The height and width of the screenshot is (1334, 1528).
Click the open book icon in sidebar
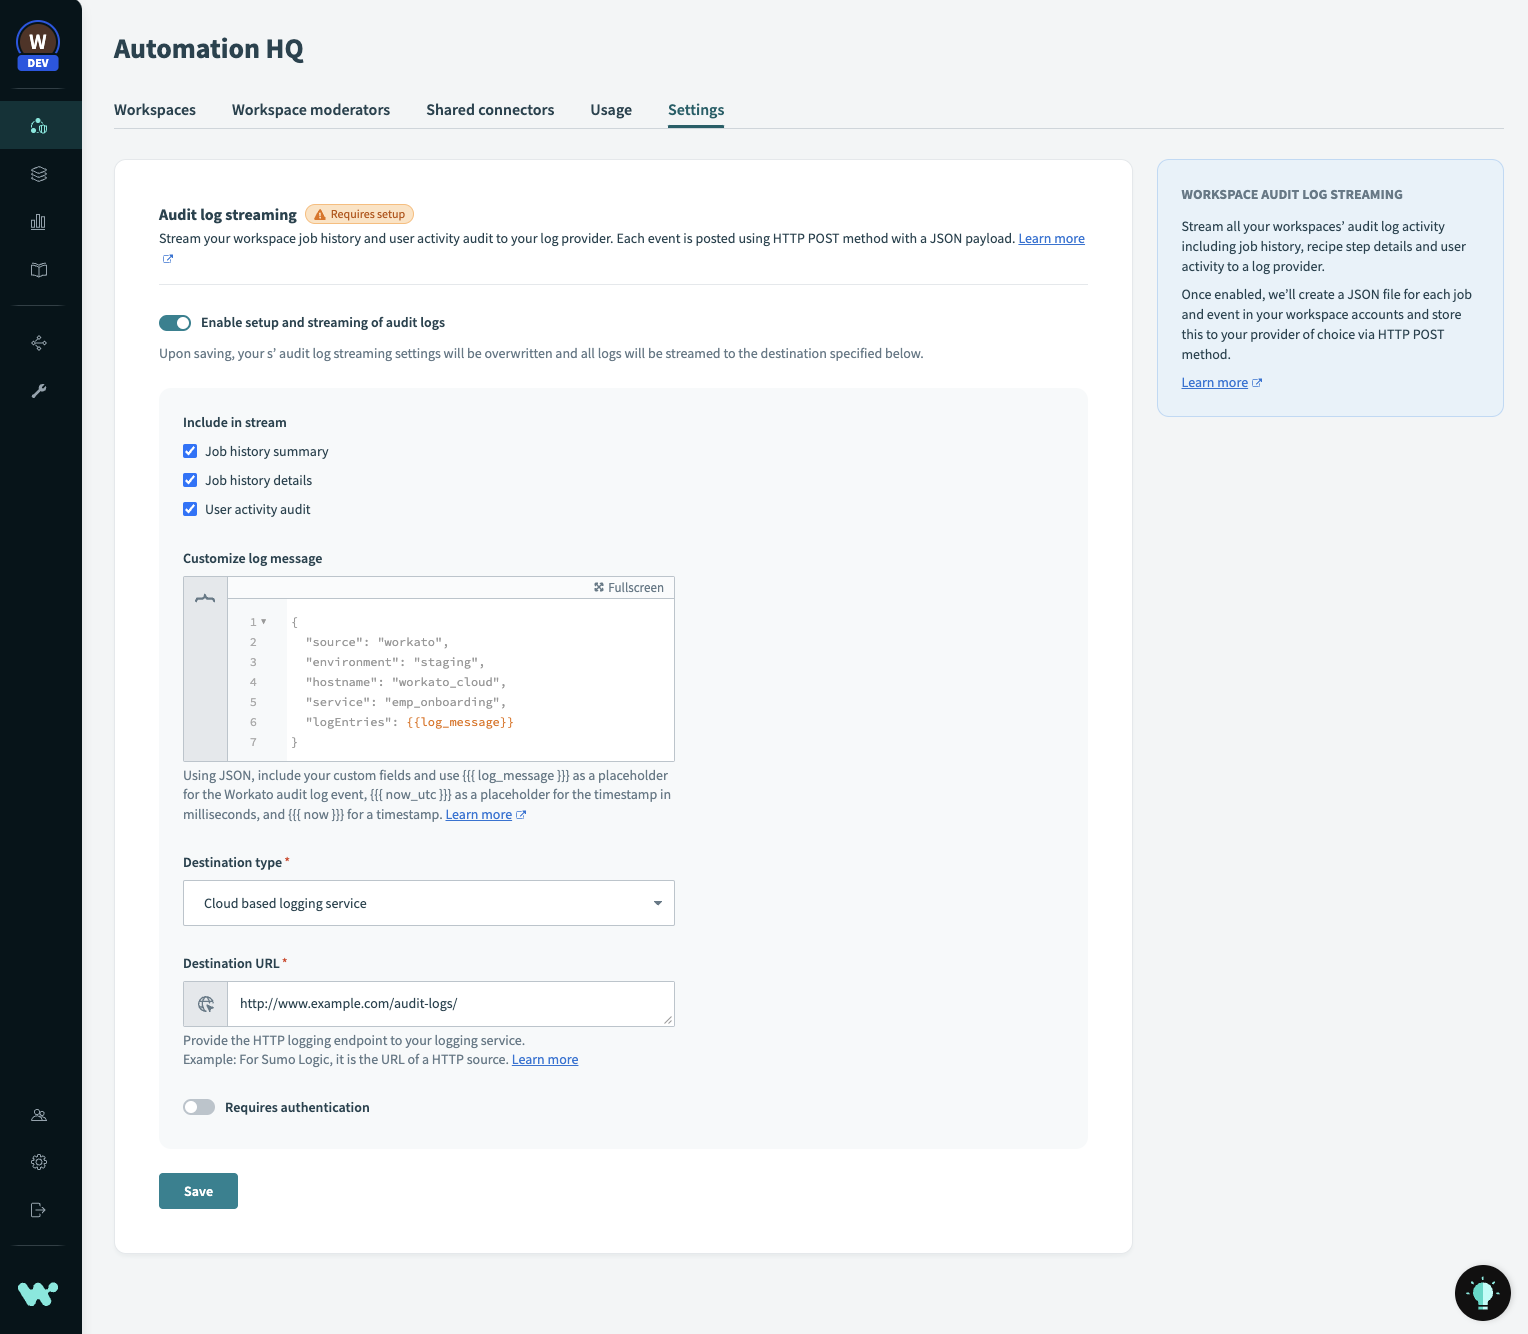[x=39, y=270]
